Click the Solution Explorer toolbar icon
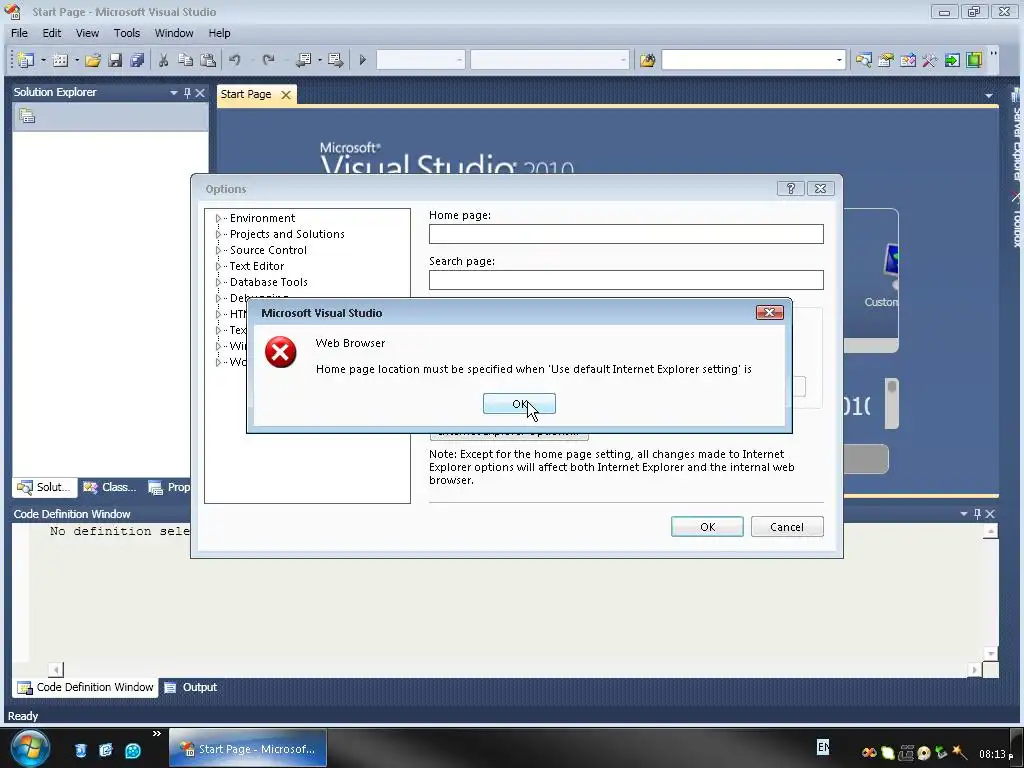This screenshot has height=768, width=1024. pyautogui.click(x=863, y=60)
